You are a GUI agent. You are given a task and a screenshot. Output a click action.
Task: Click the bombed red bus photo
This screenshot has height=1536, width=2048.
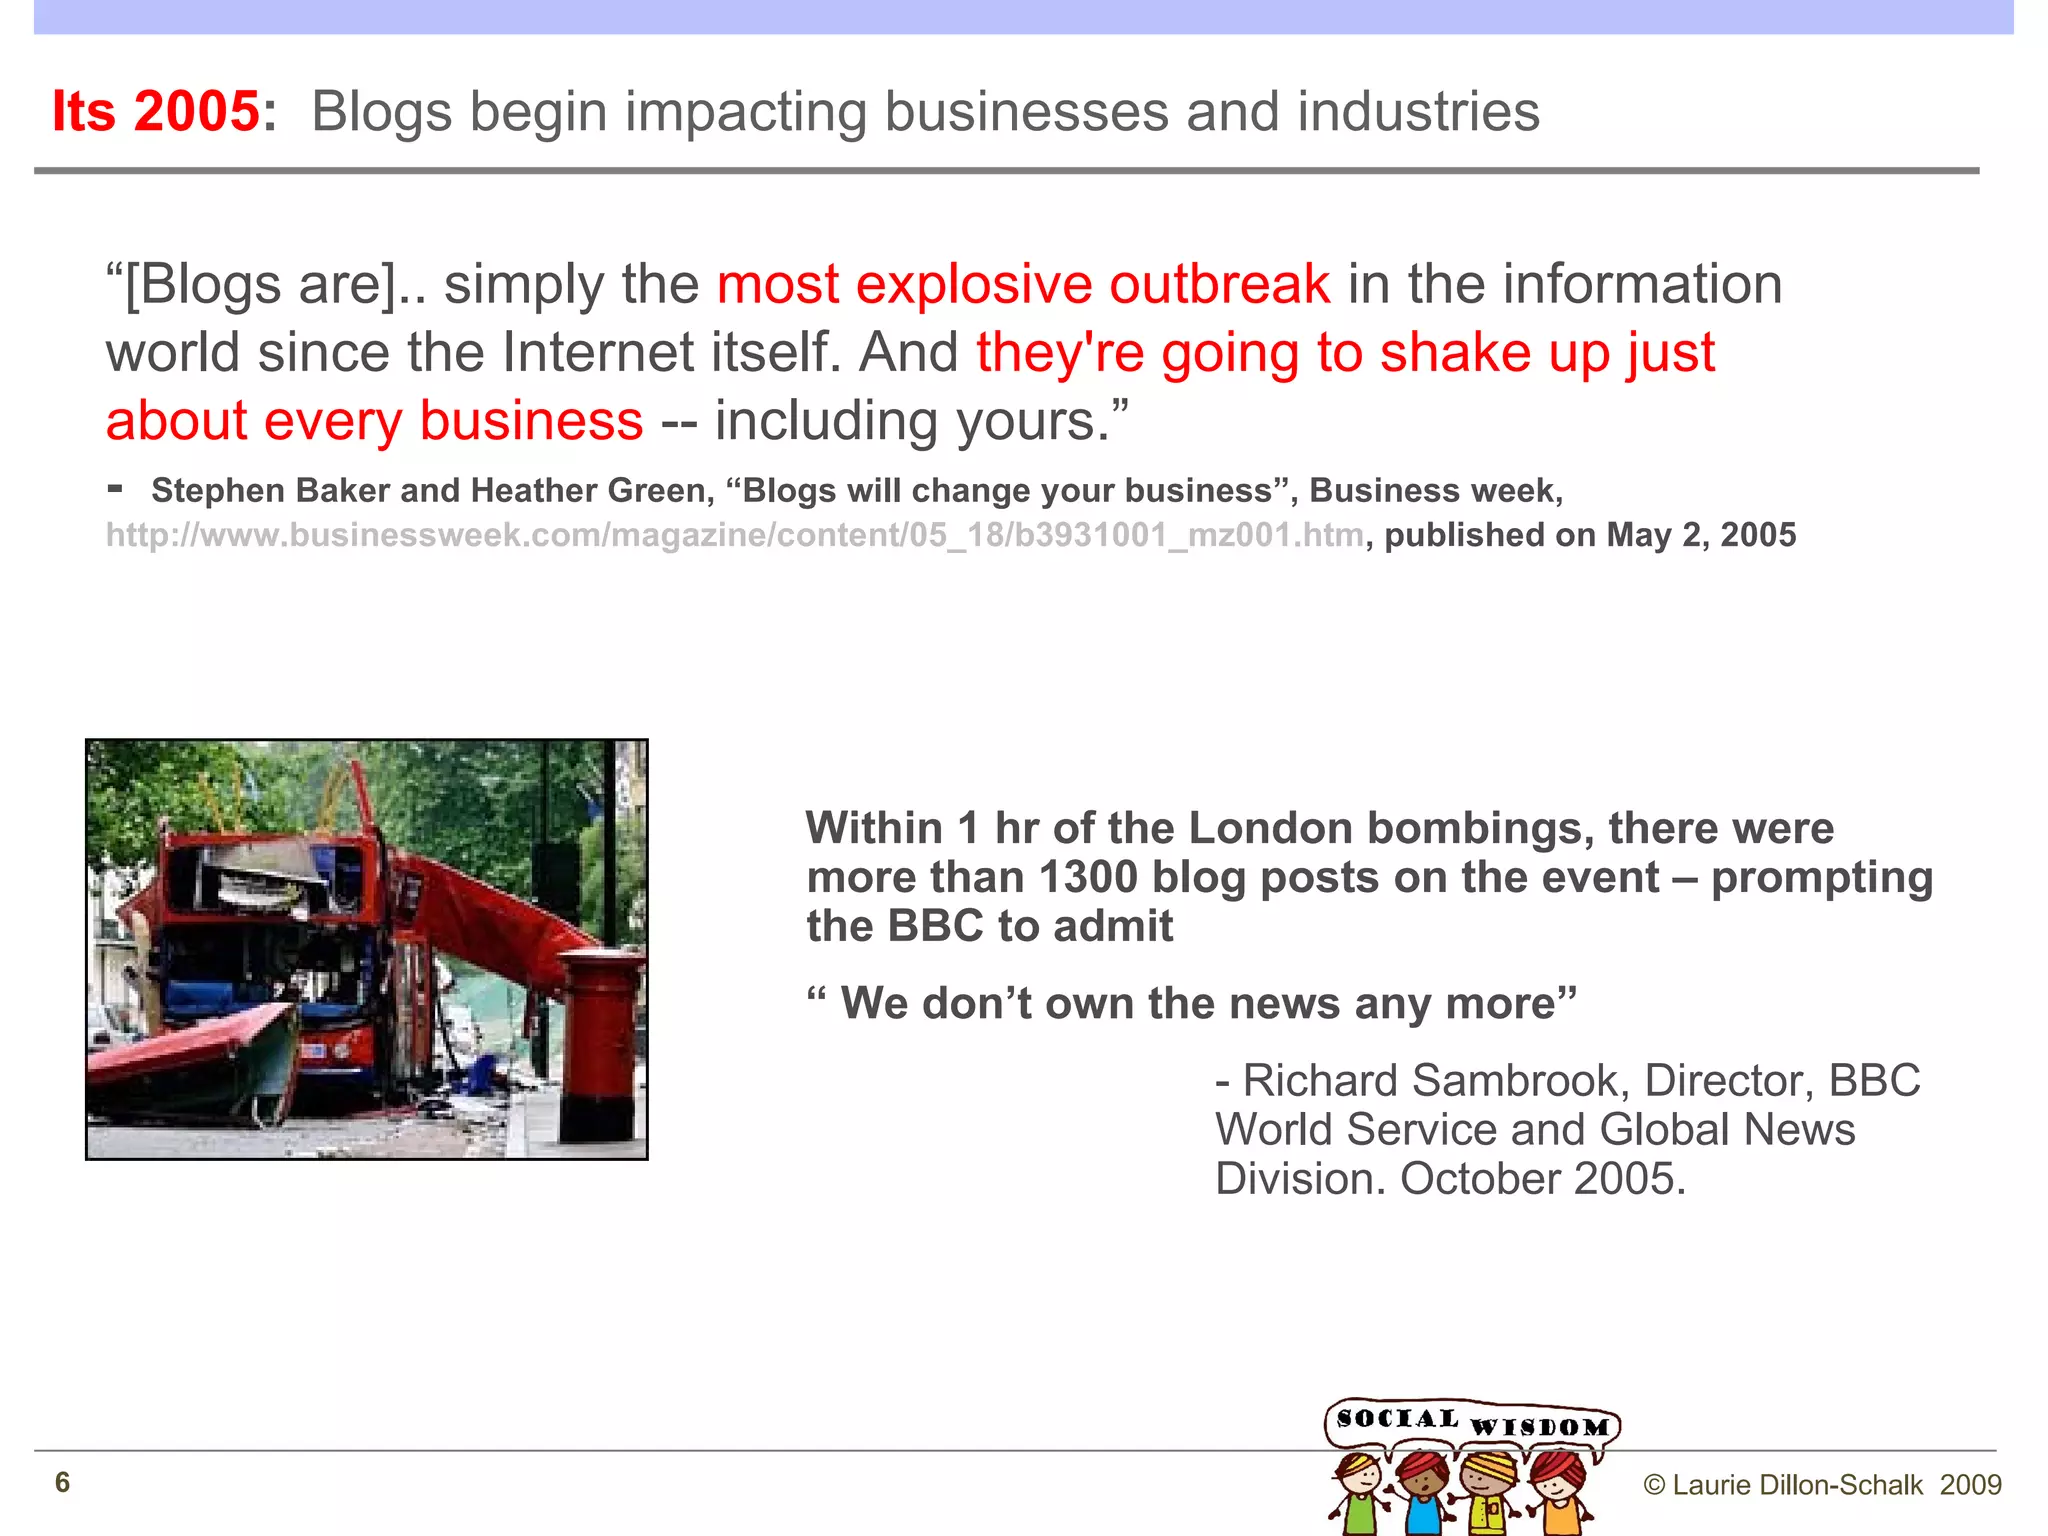coord(366,949)
